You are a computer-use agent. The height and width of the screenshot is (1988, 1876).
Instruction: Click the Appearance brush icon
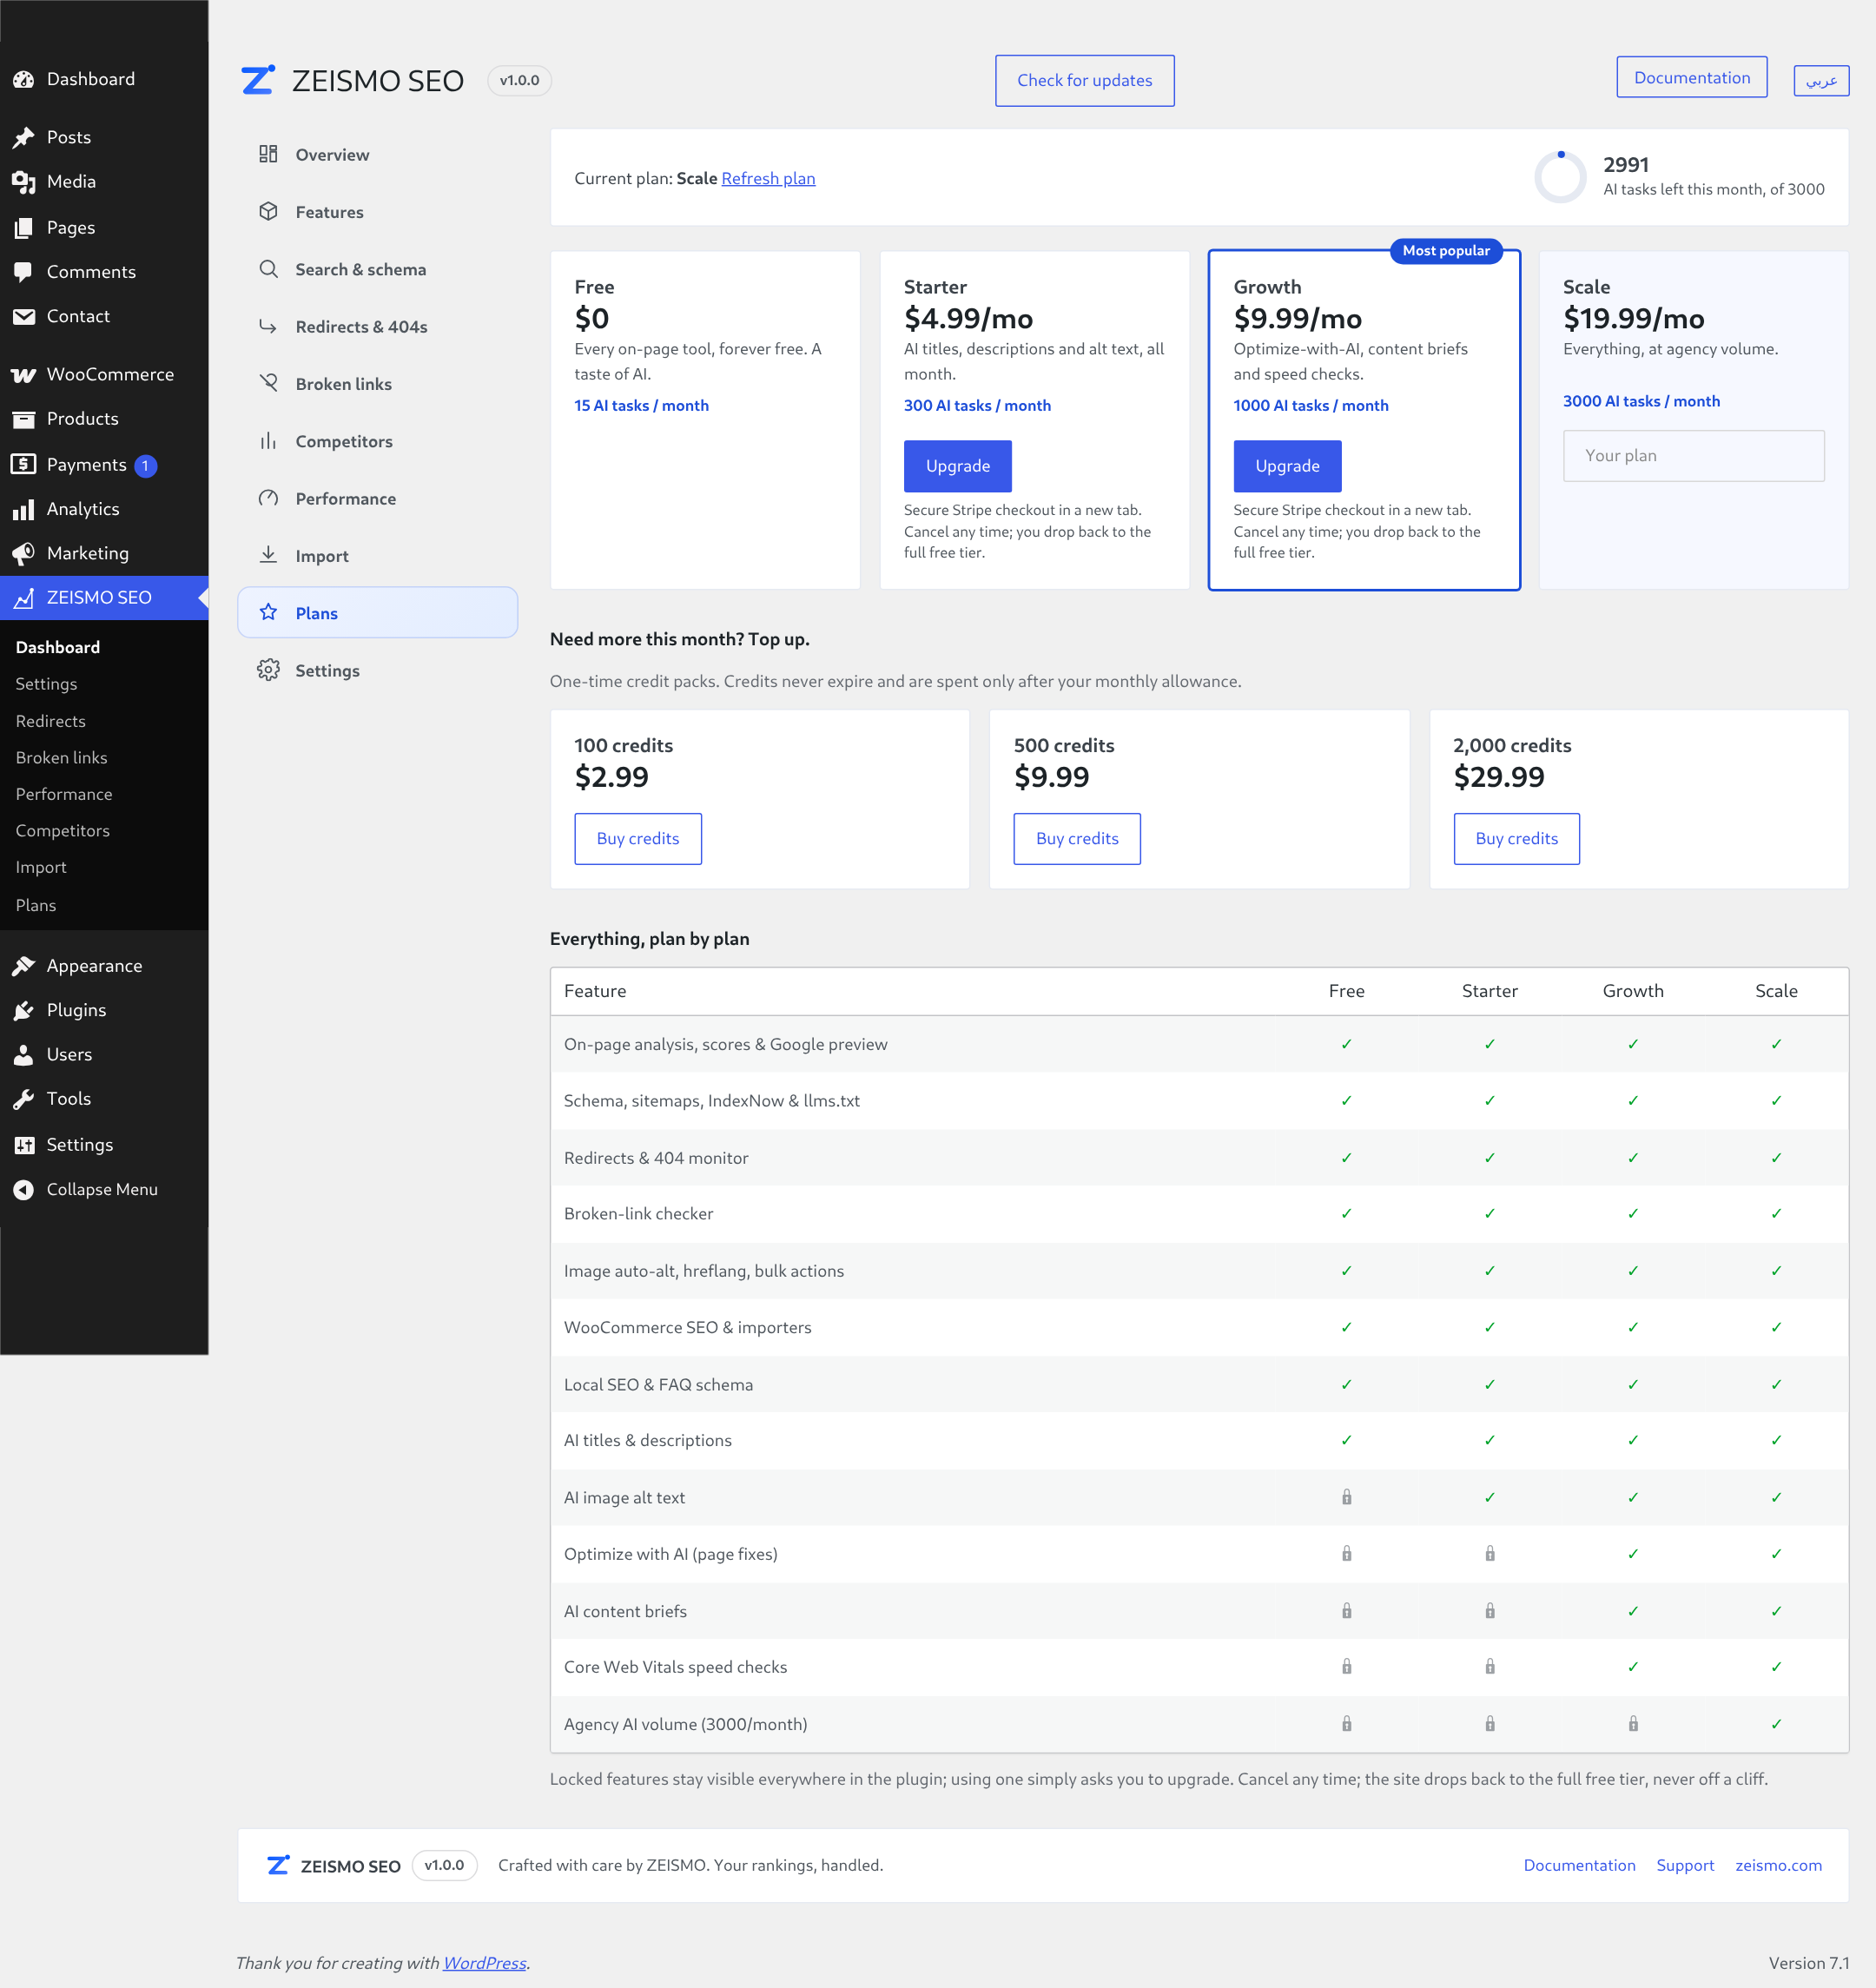click(24, 966)
